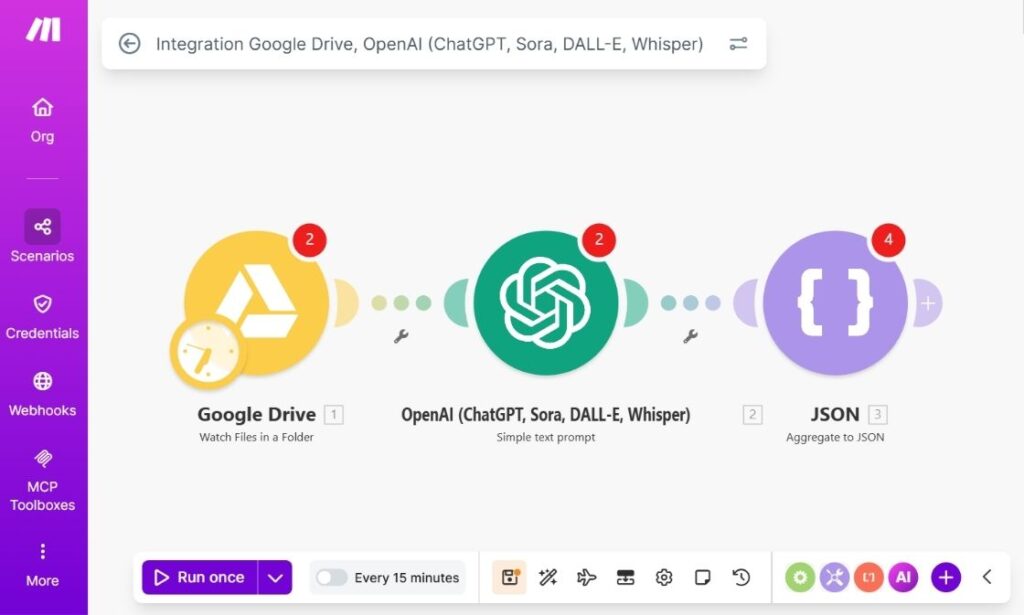
Task: Click the JSON badge showing 4
Action: pyautogui.click(x=888, y=240)
